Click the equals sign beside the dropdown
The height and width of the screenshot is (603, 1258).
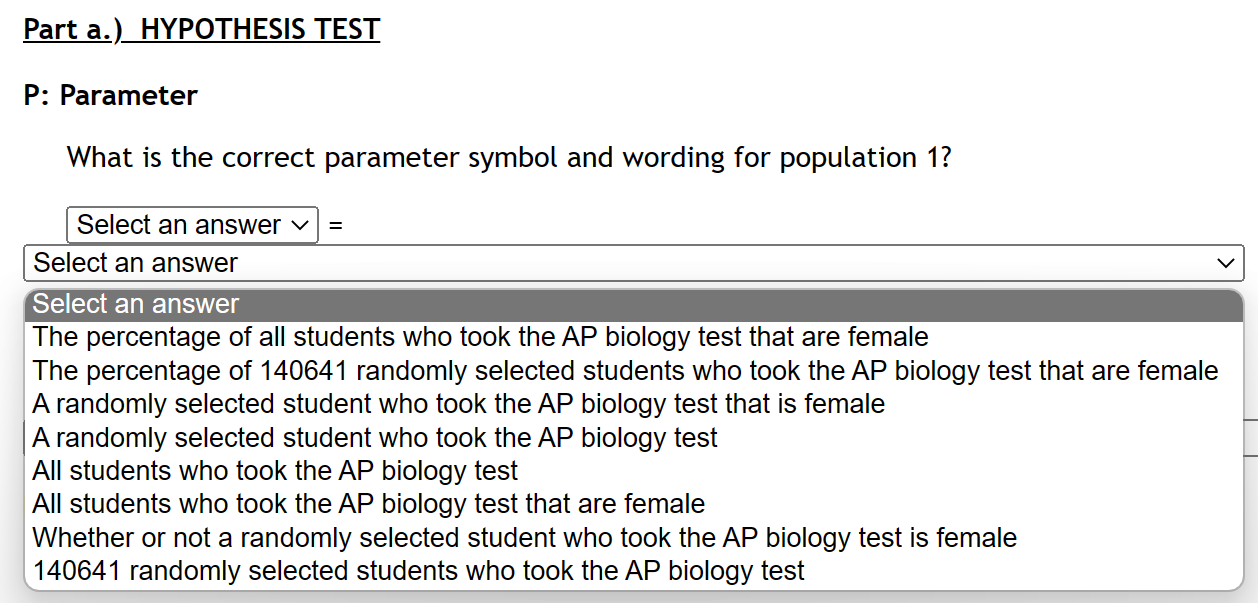(333, 227)
